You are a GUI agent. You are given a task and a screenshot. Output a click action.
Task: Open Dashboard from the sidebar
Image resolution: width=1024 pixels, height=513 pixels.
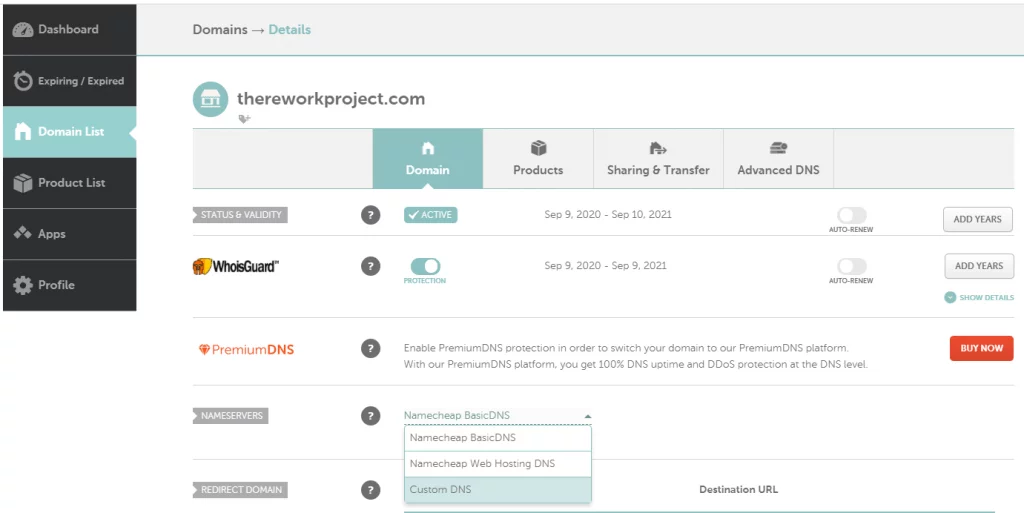click(x=69, y=29)
